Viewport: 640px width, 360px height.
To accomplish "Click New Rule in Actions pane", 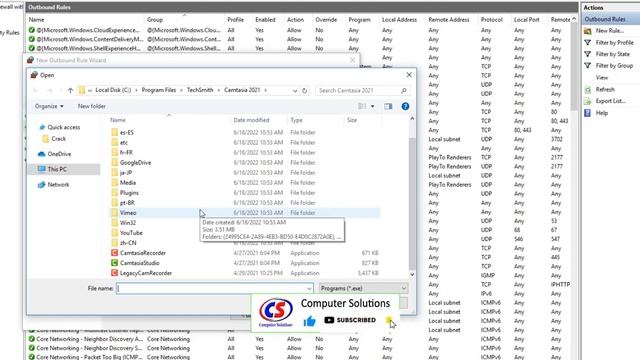I will click(x=609, y=31).
